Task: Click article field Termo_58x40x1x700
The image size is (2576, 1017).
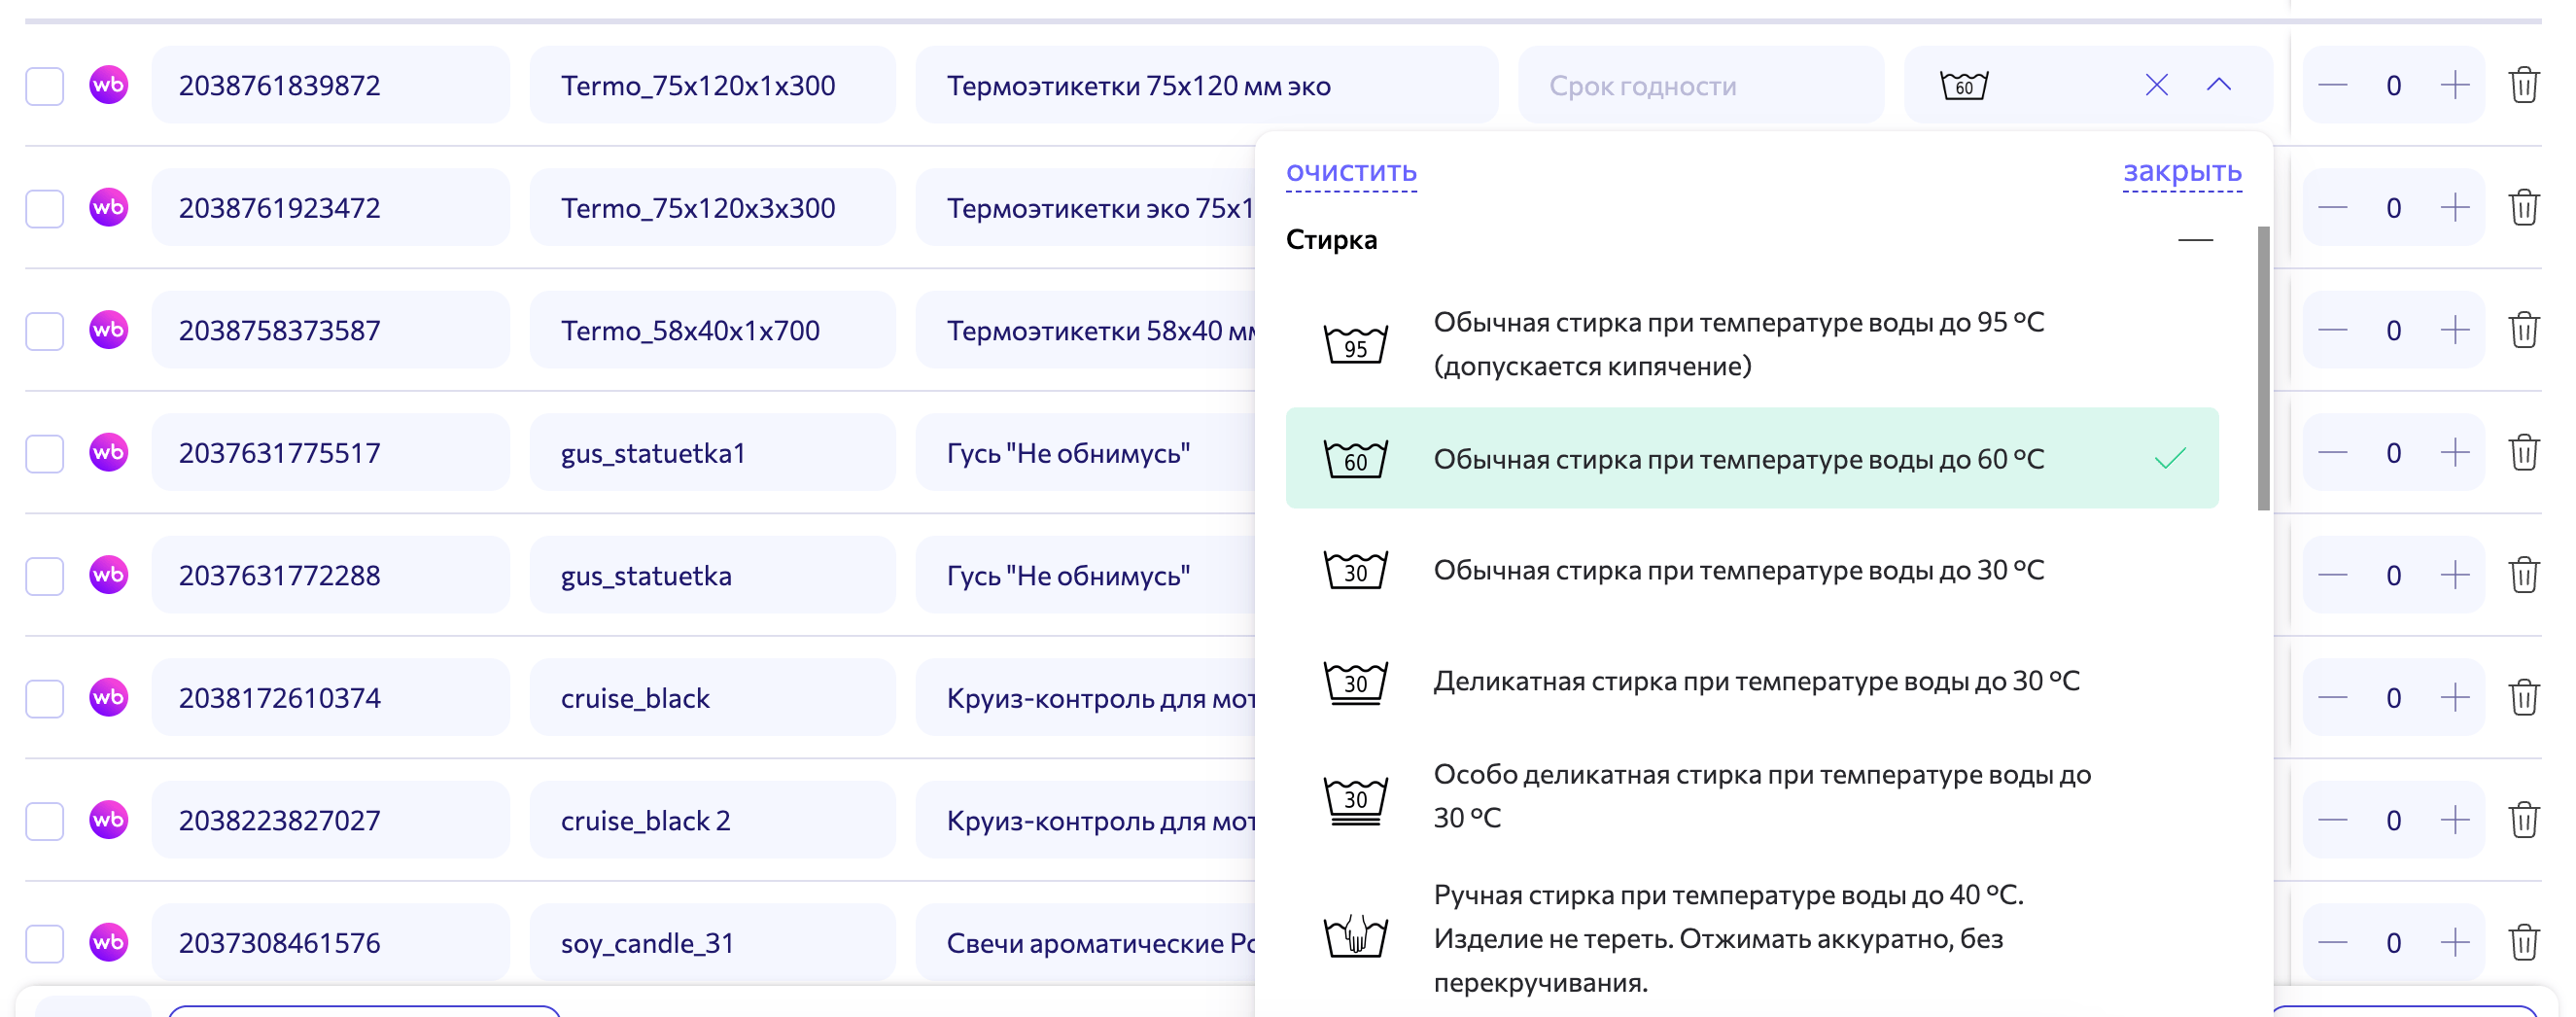Action: coord(712,330)
